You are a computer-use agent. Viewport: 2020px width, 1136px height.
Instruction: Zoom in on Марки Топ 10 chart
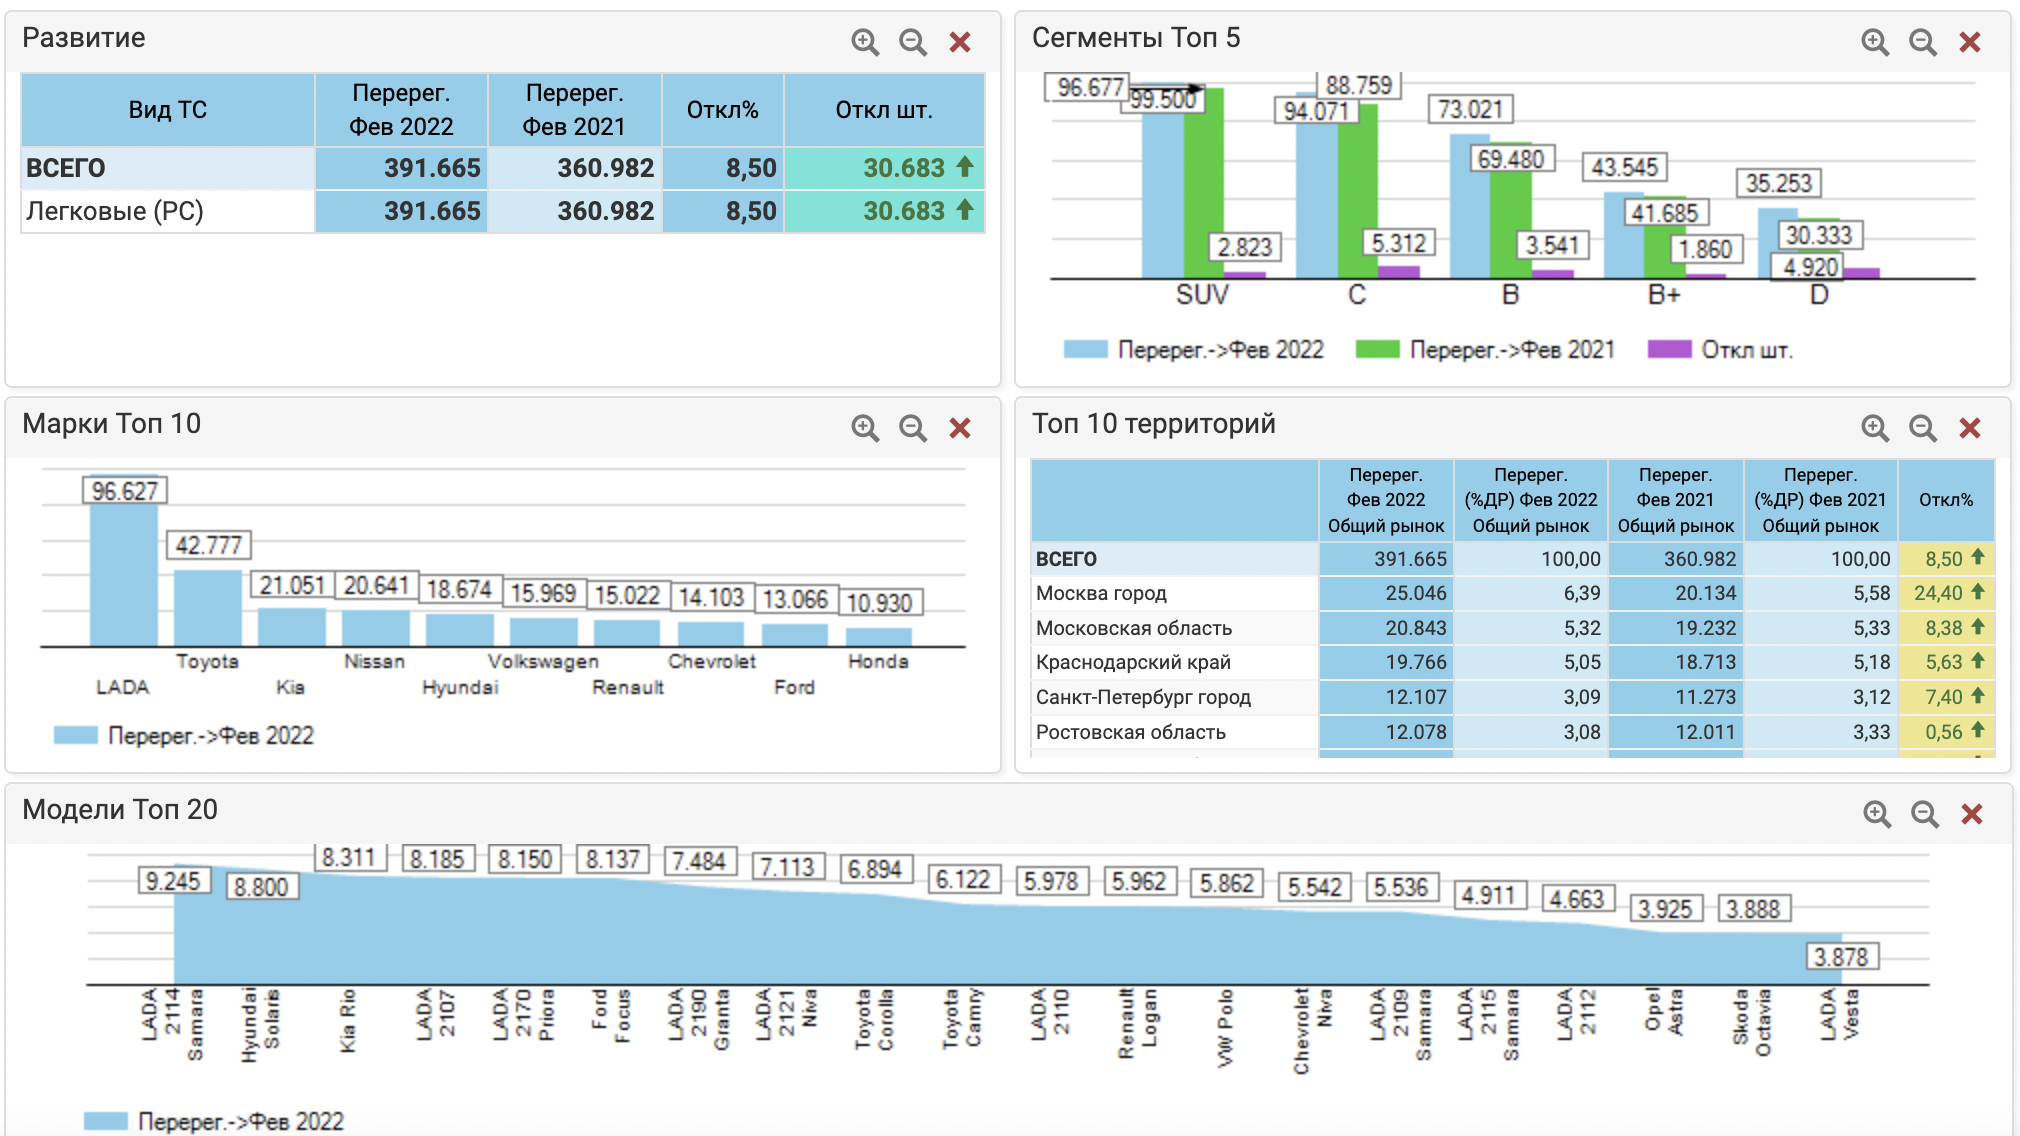tap(865, 428)
